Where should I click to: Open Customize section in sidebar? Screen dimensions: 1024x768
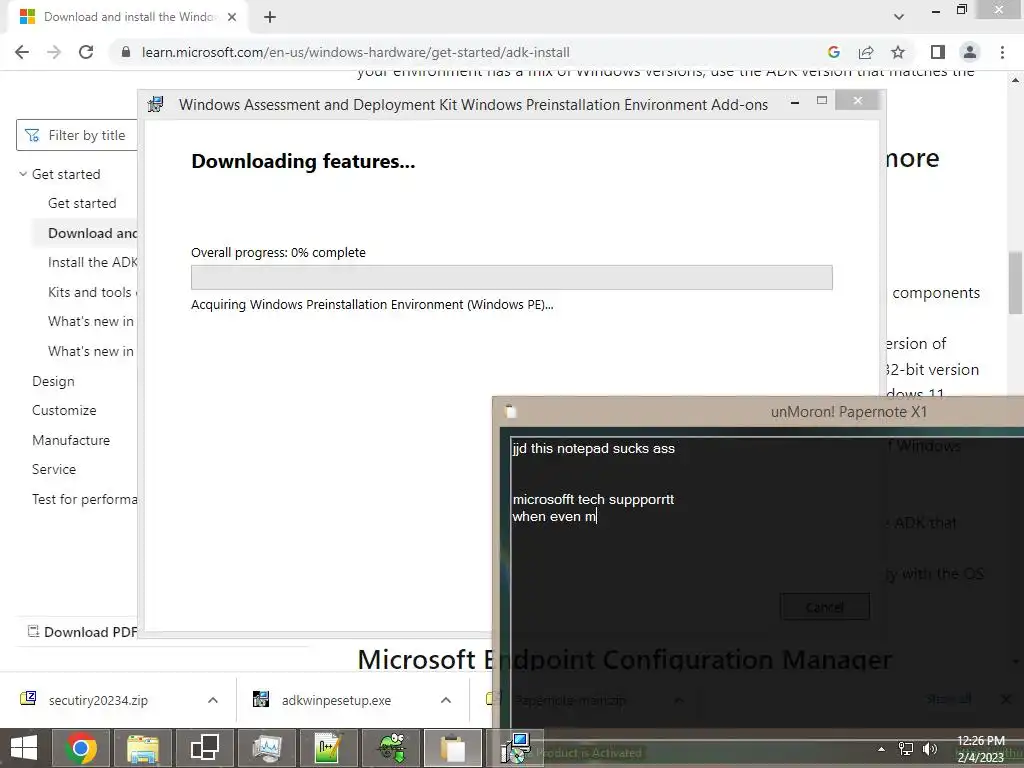tap(64, 410)
